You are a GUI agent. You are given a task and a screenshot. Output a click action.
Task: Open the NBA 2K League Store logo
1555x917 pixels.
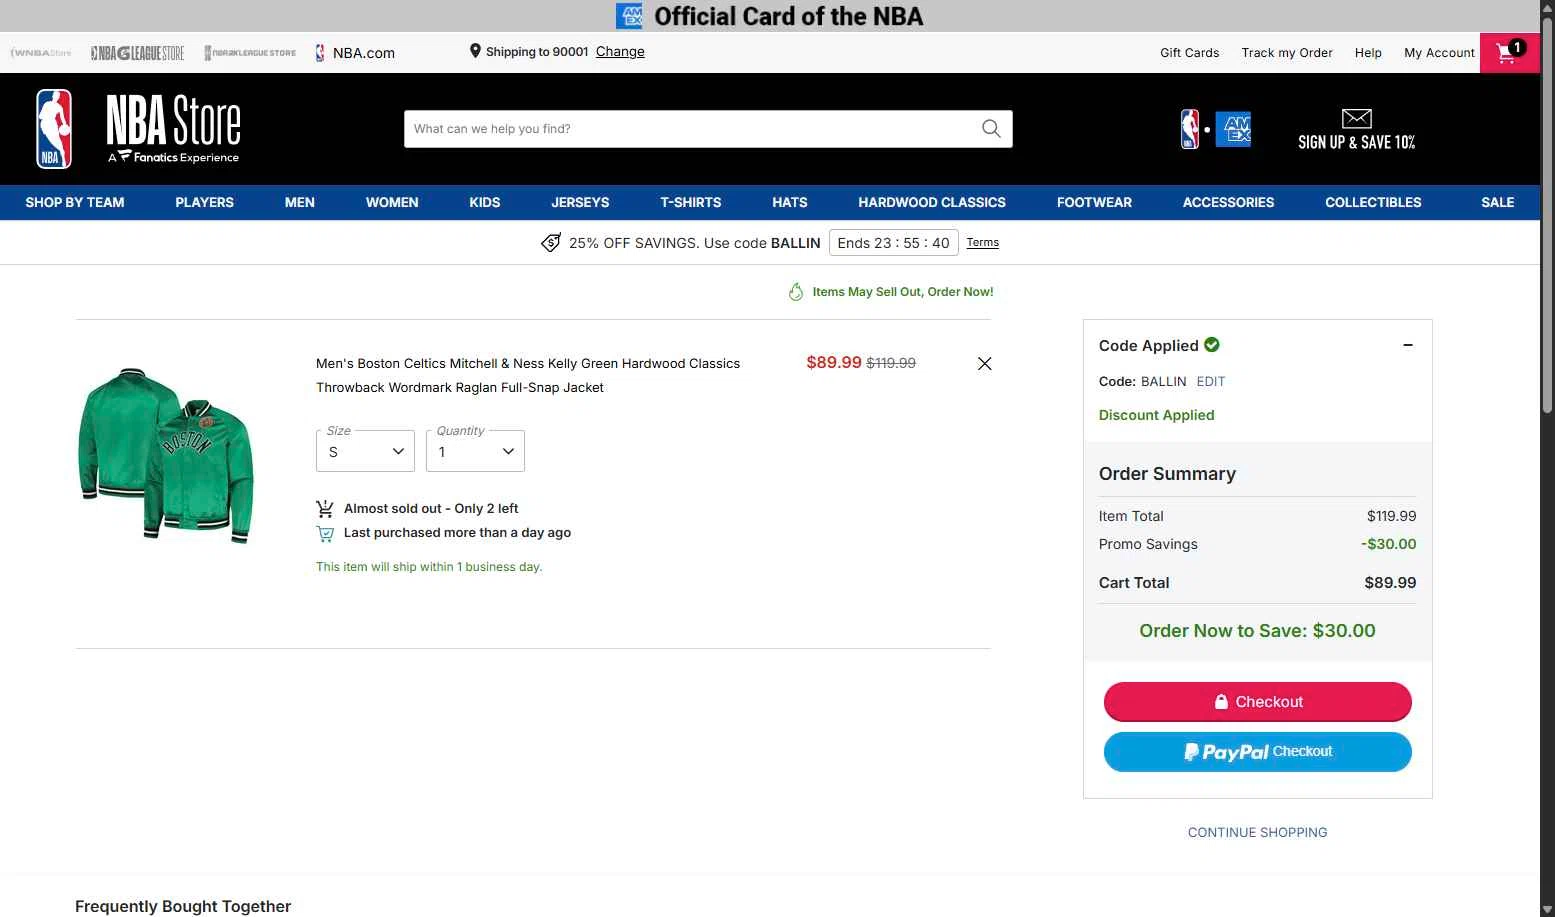coord(250,53)
